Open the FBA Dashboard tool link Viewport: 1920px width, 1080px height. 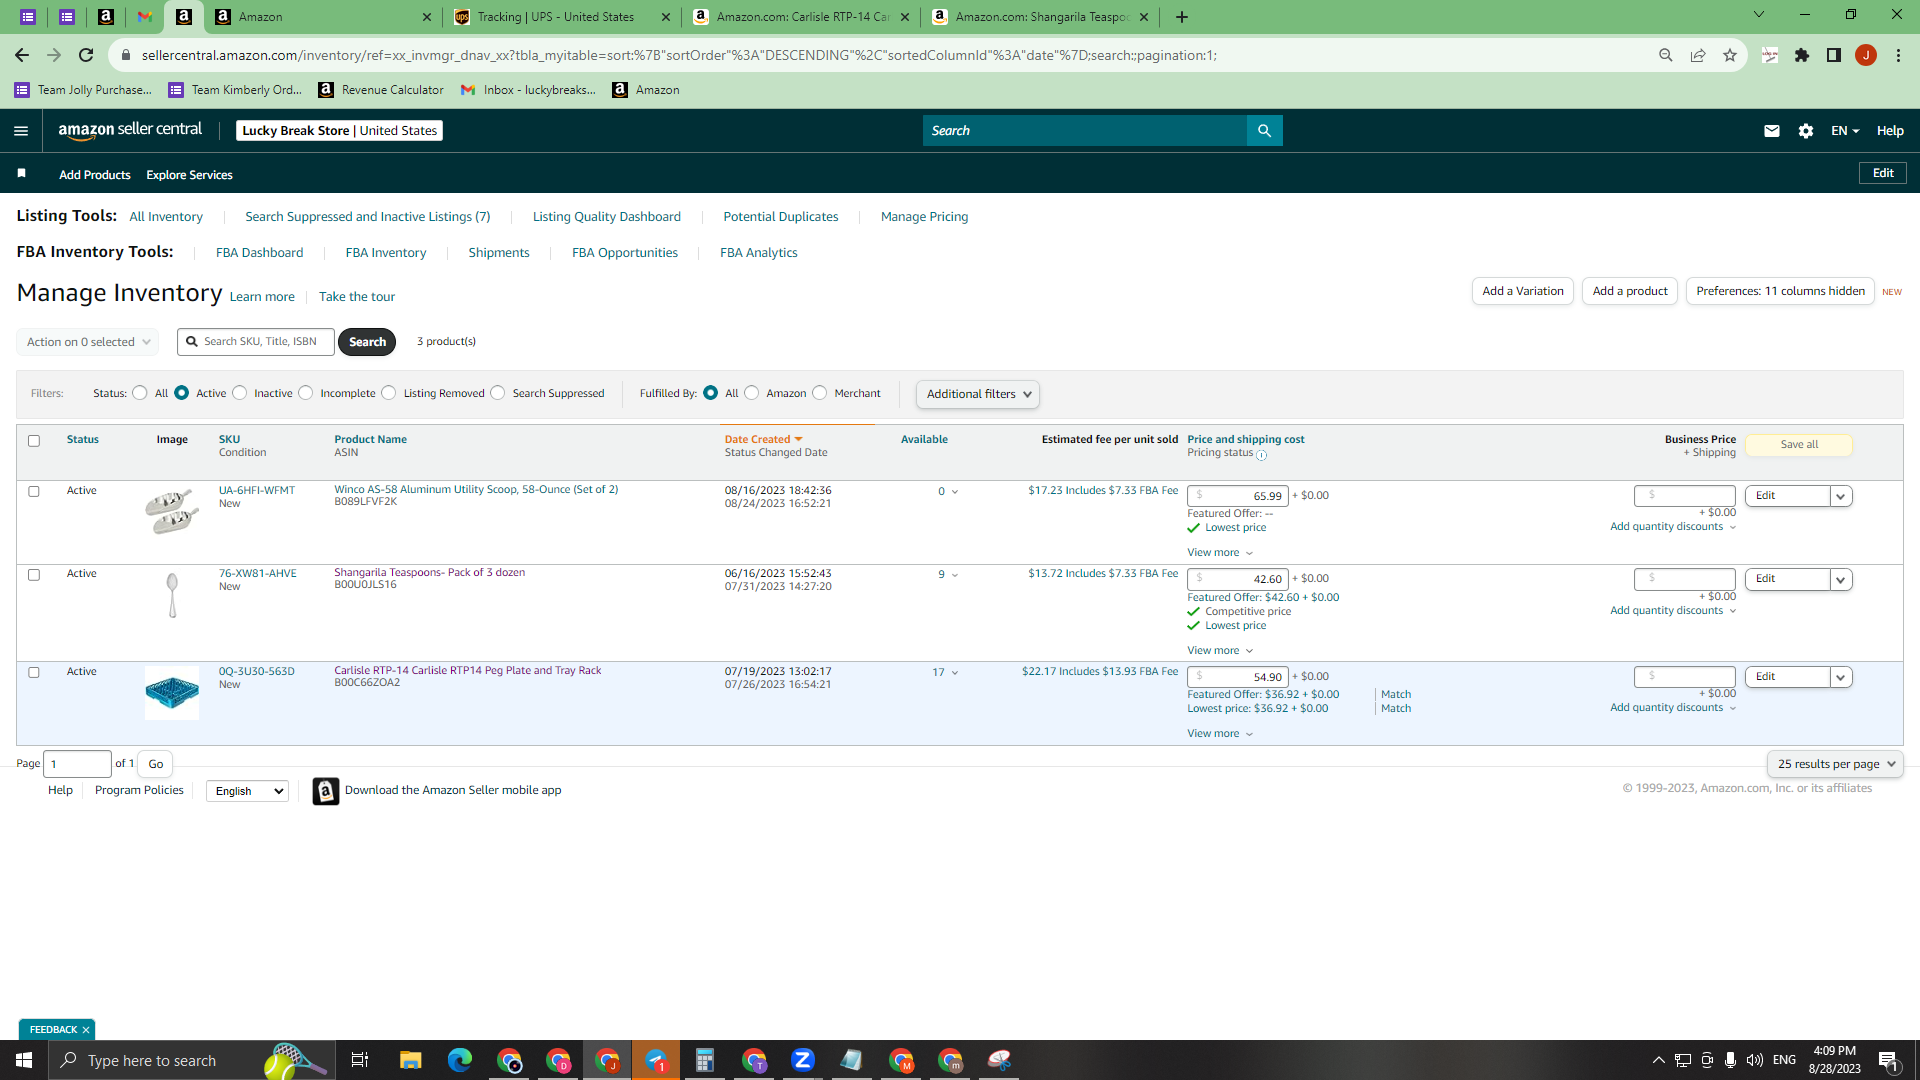click(259, 253)
